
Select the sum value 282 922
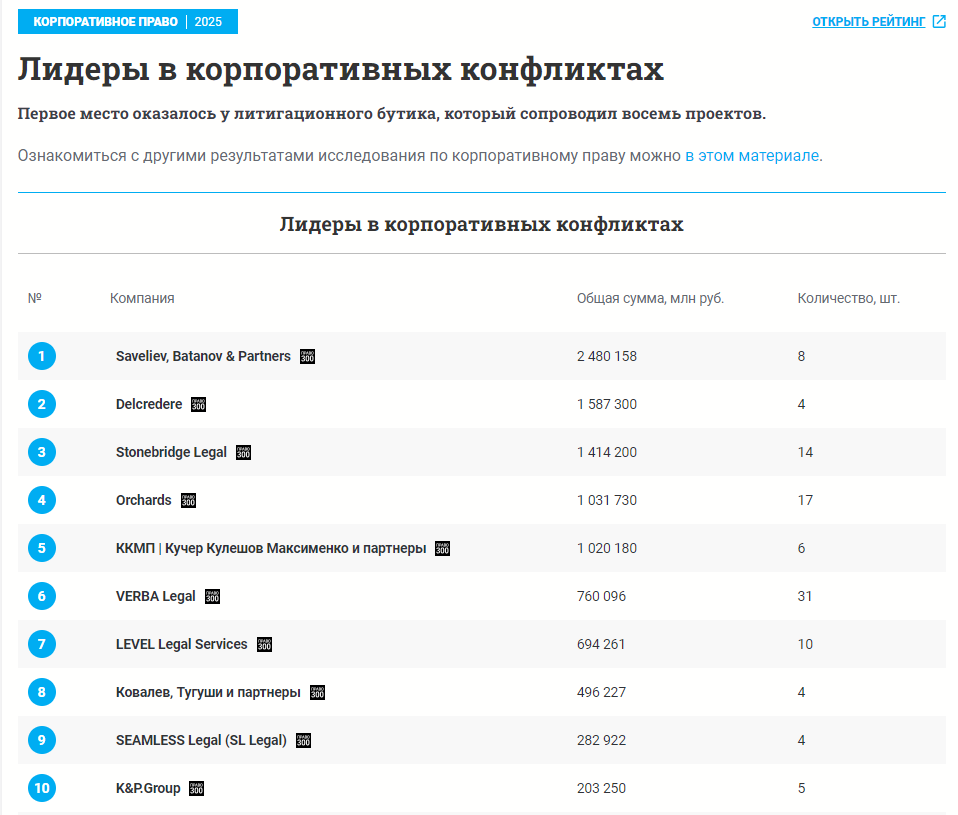tap(601, 740)
